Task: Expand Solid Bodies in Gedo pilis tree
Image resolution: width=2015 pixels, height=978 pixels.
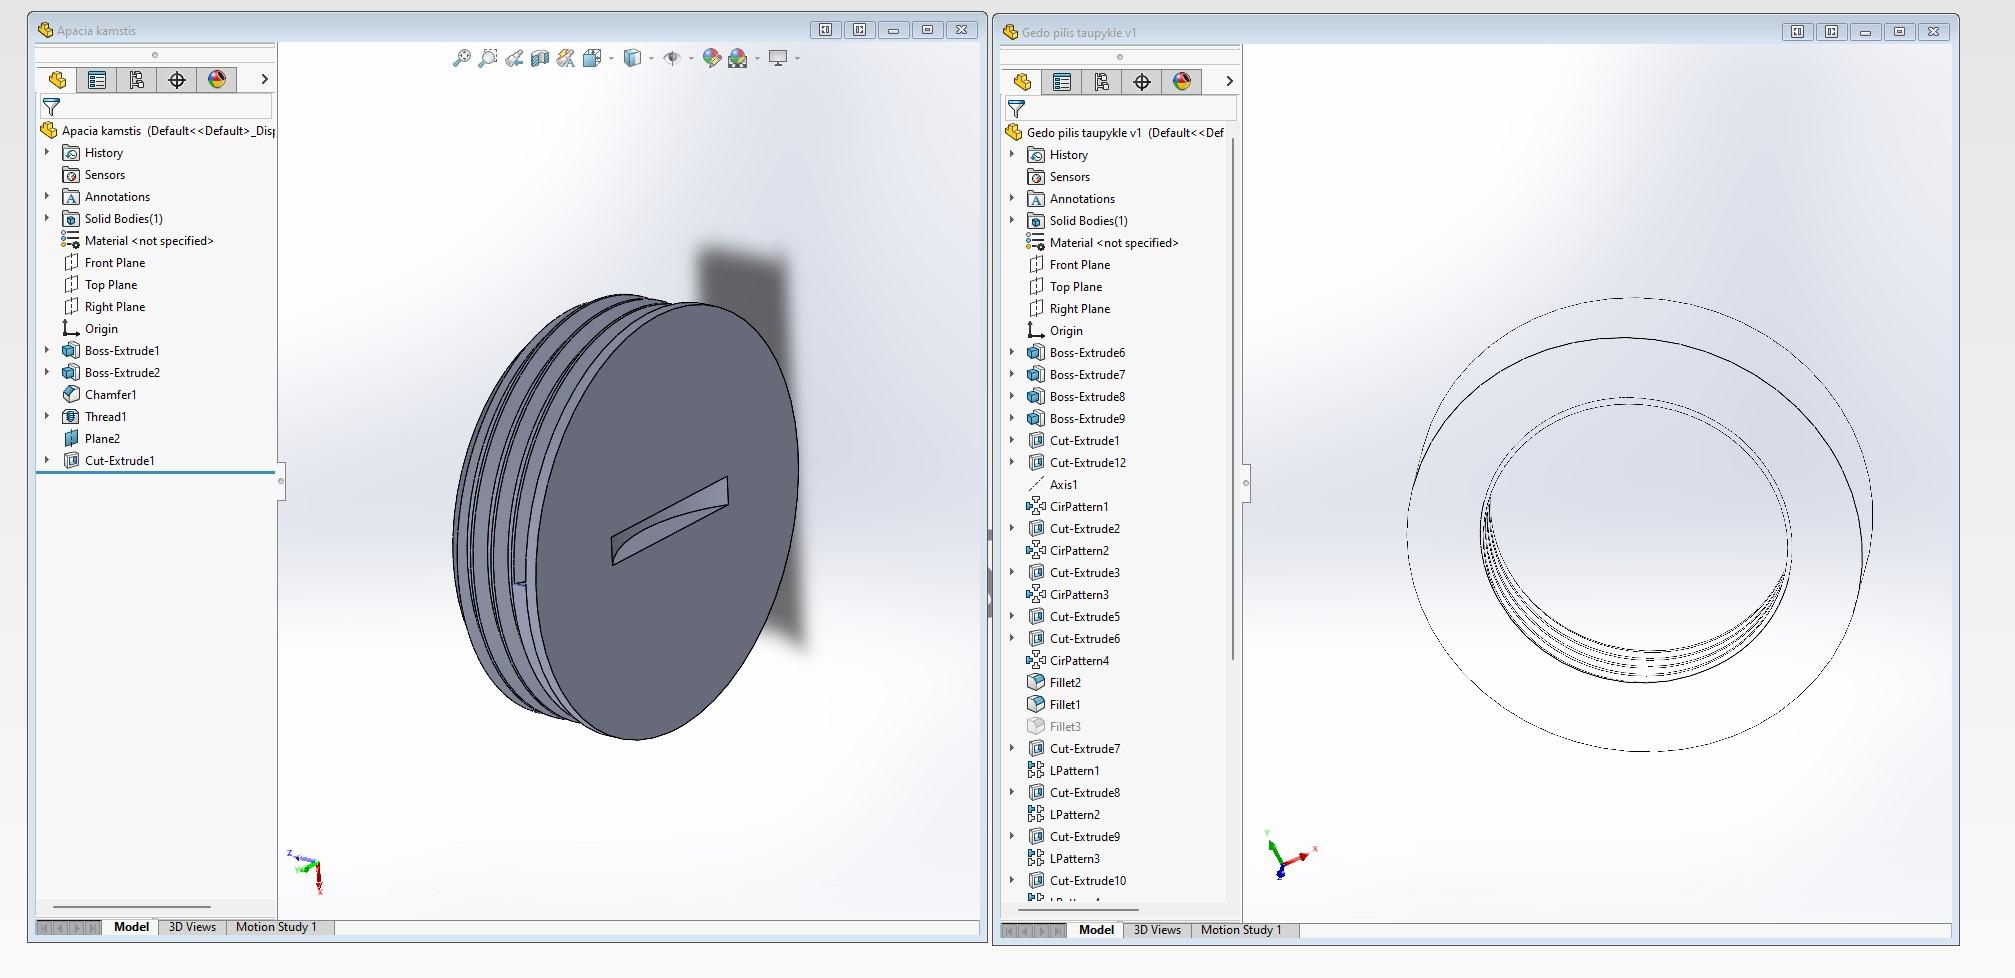Action: tap(1010, 220)
